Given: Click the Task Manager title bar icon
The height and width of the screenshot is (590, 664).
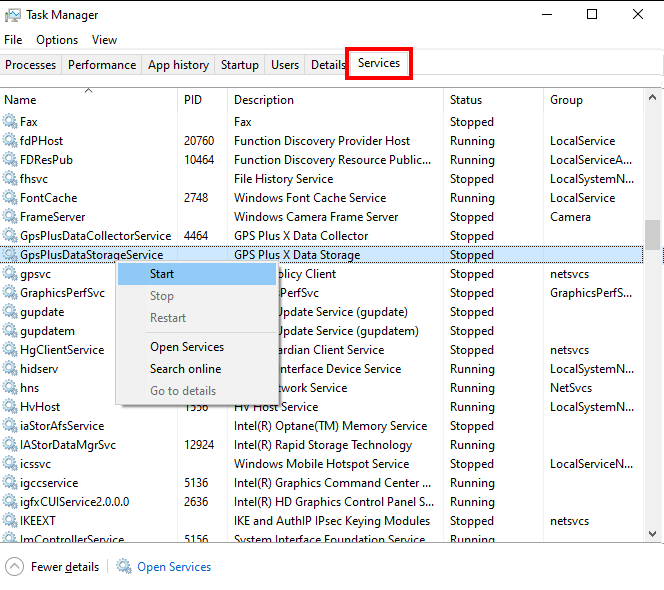Looking at the screenshot, I should 12,15.
